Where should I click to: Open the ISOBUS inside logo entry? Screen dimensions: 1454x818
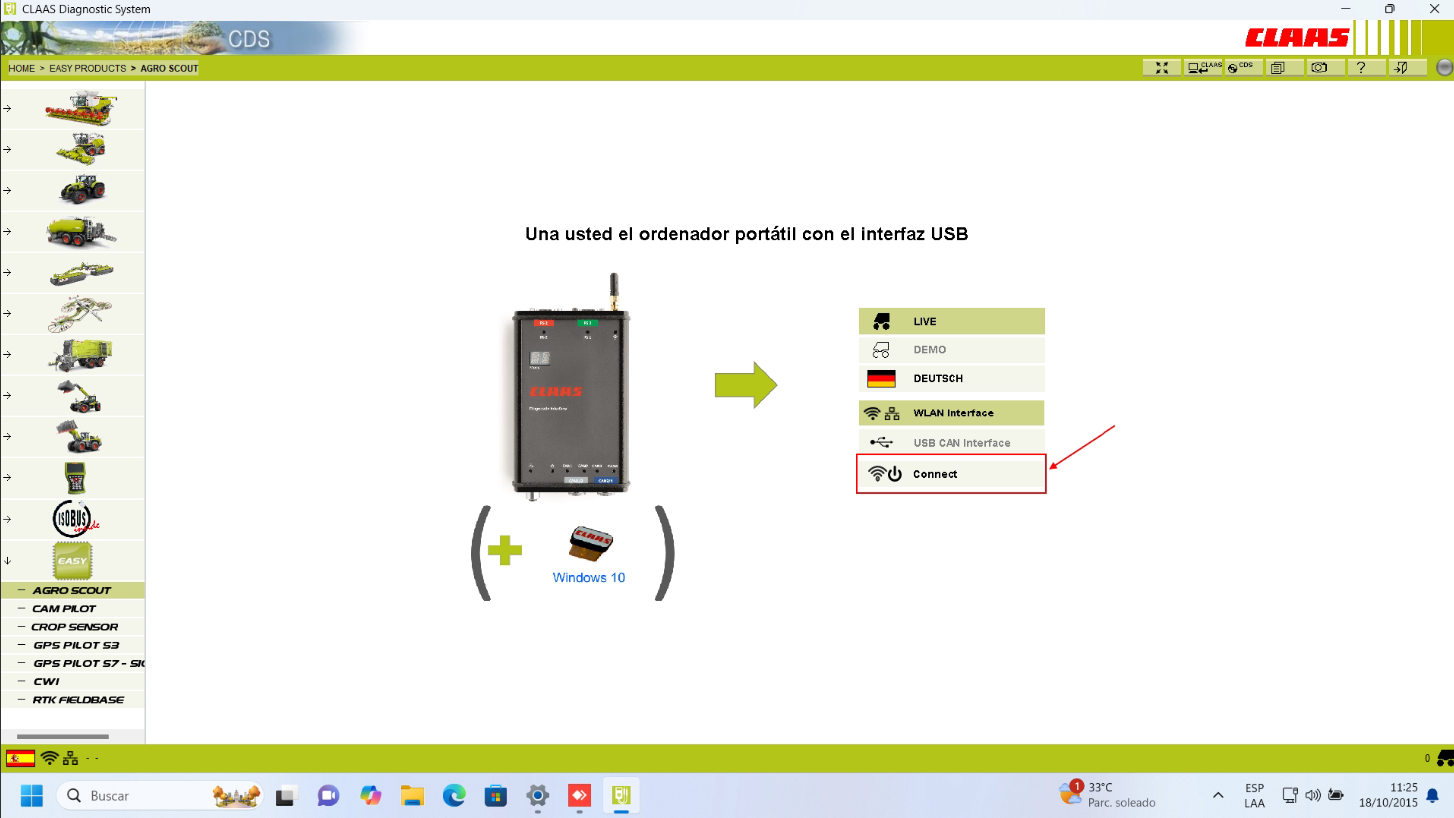(76, 519)
